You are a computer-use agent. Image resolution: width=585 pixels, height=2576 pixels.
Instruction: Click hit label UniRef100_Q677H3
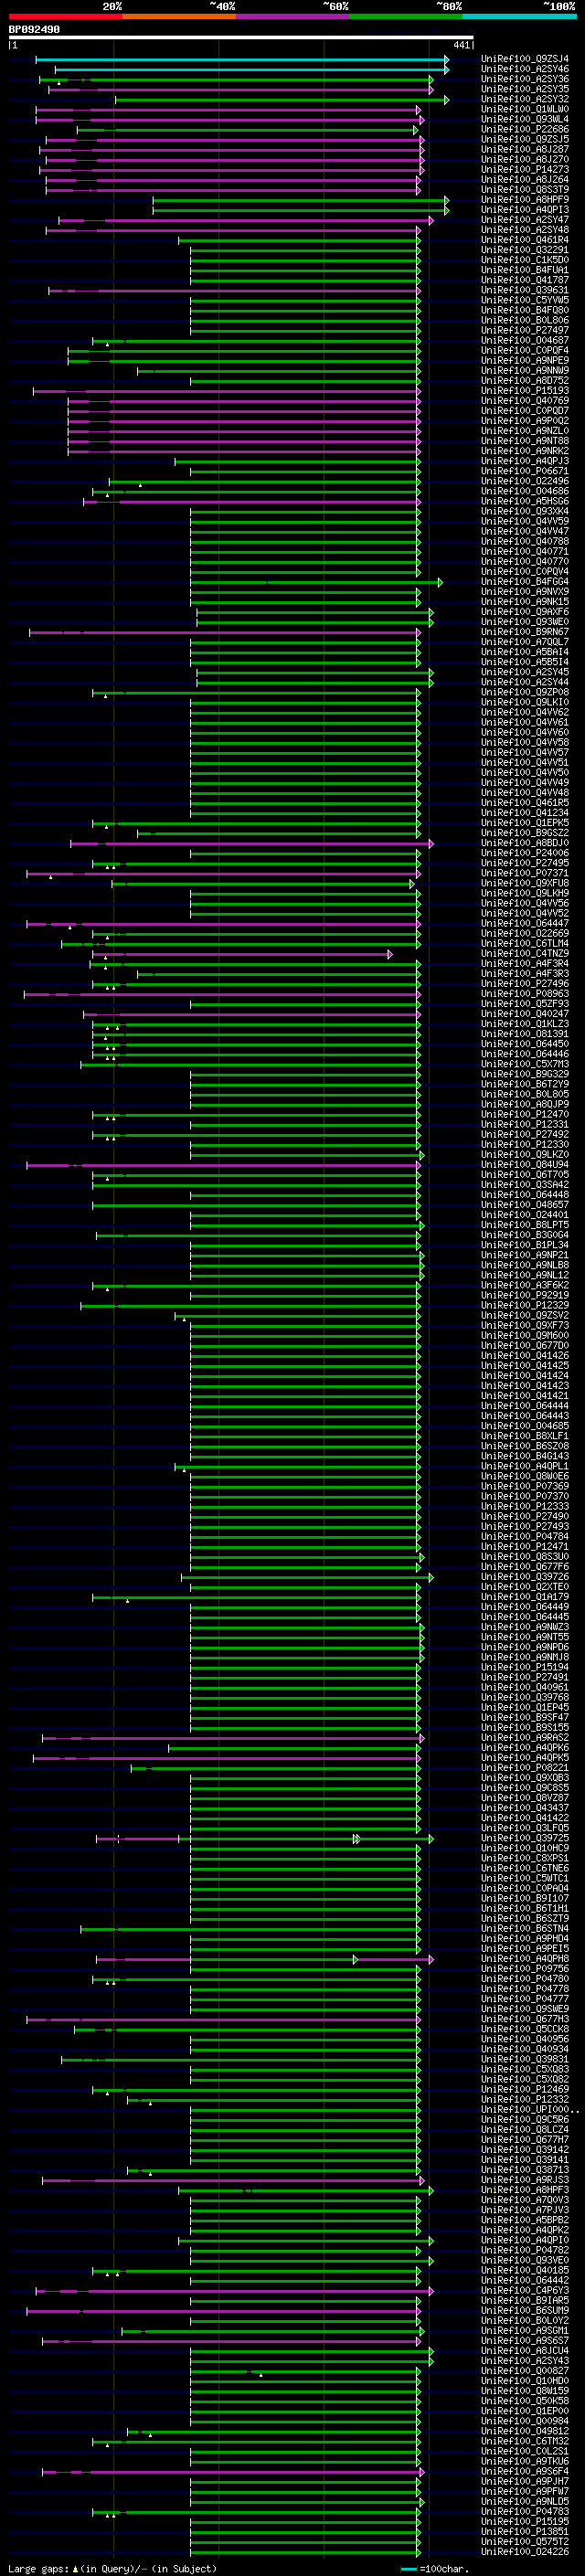tap(525, 2019)
